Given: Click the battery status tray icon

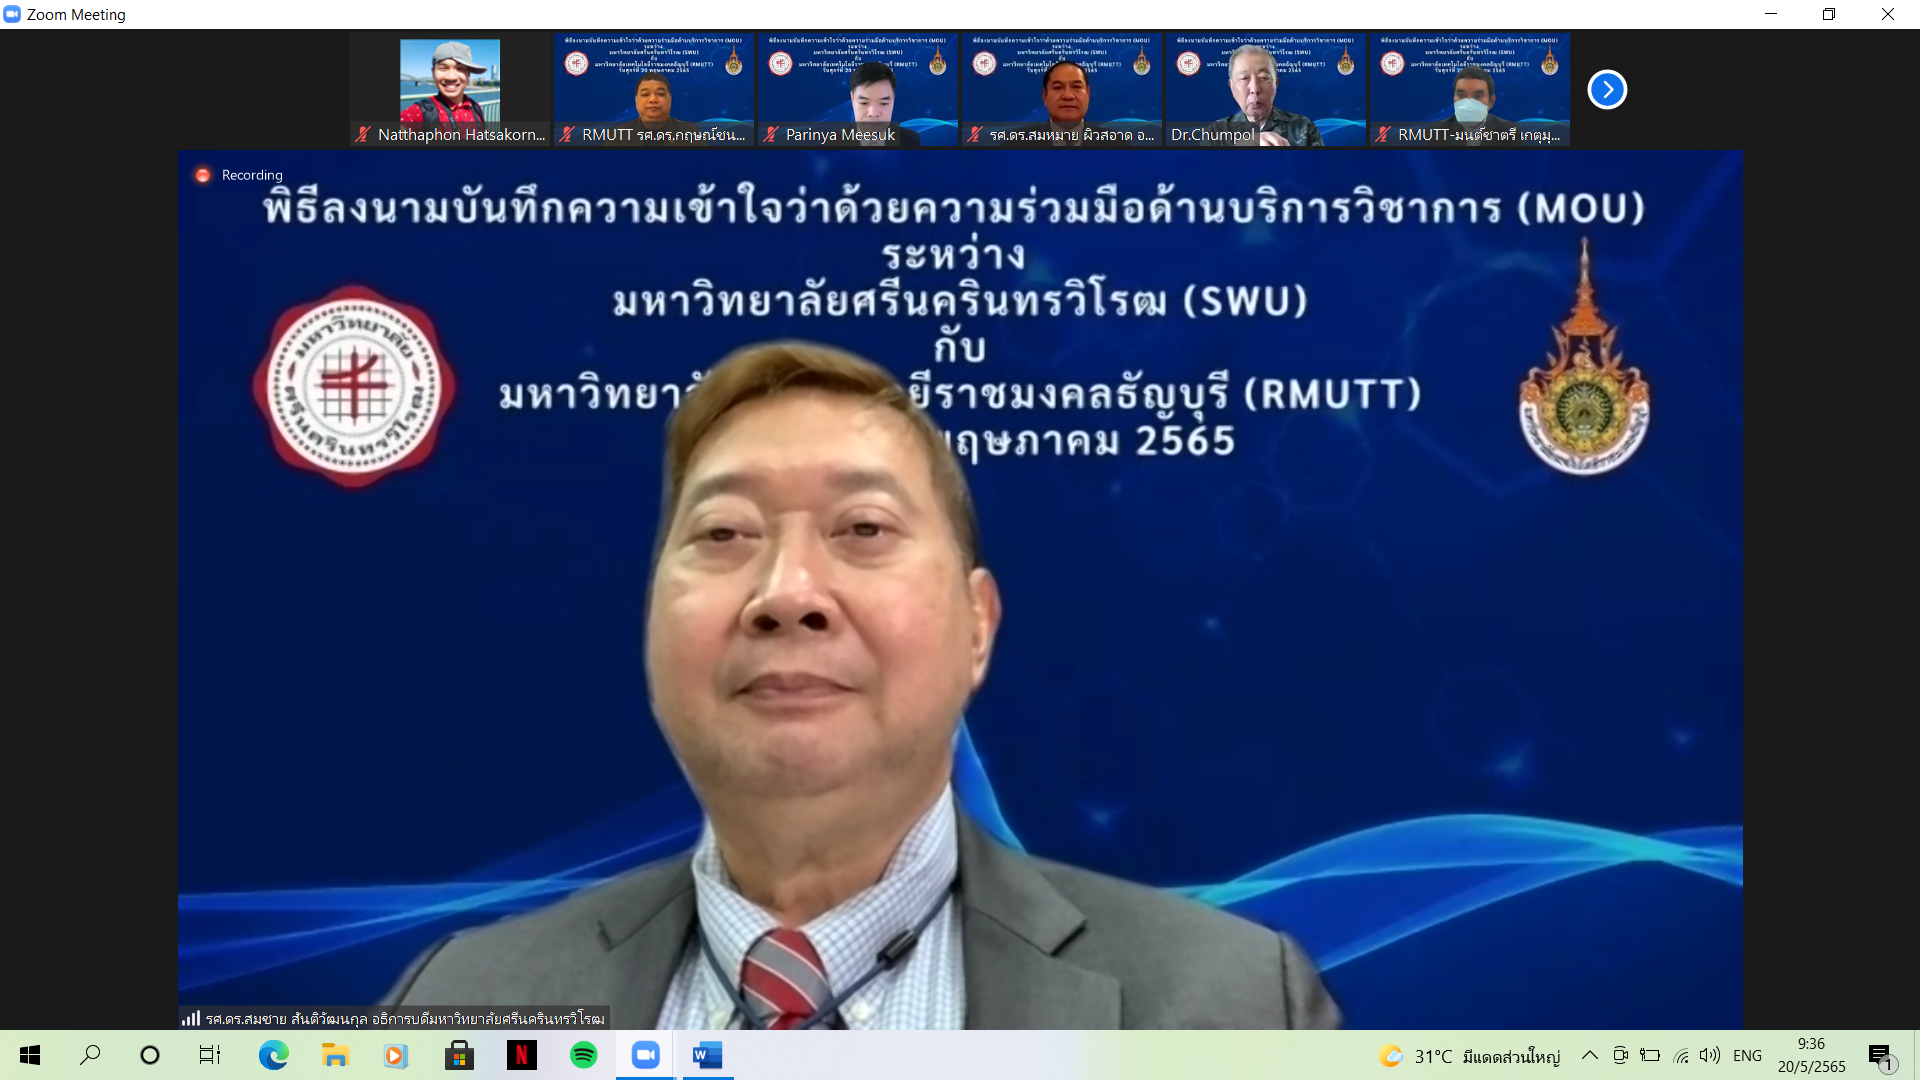Looking at the screenshot, I should point(1651,1055).
